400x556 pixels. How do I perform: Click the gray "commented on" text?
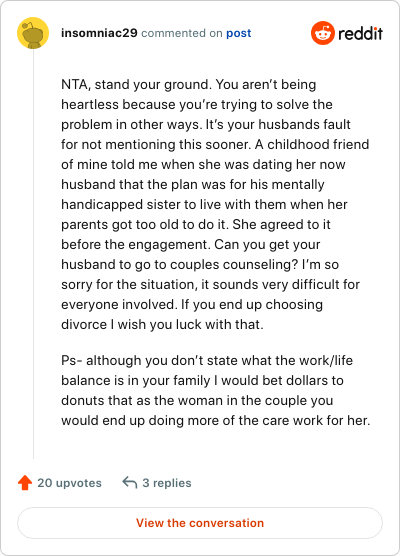(182, 33)
